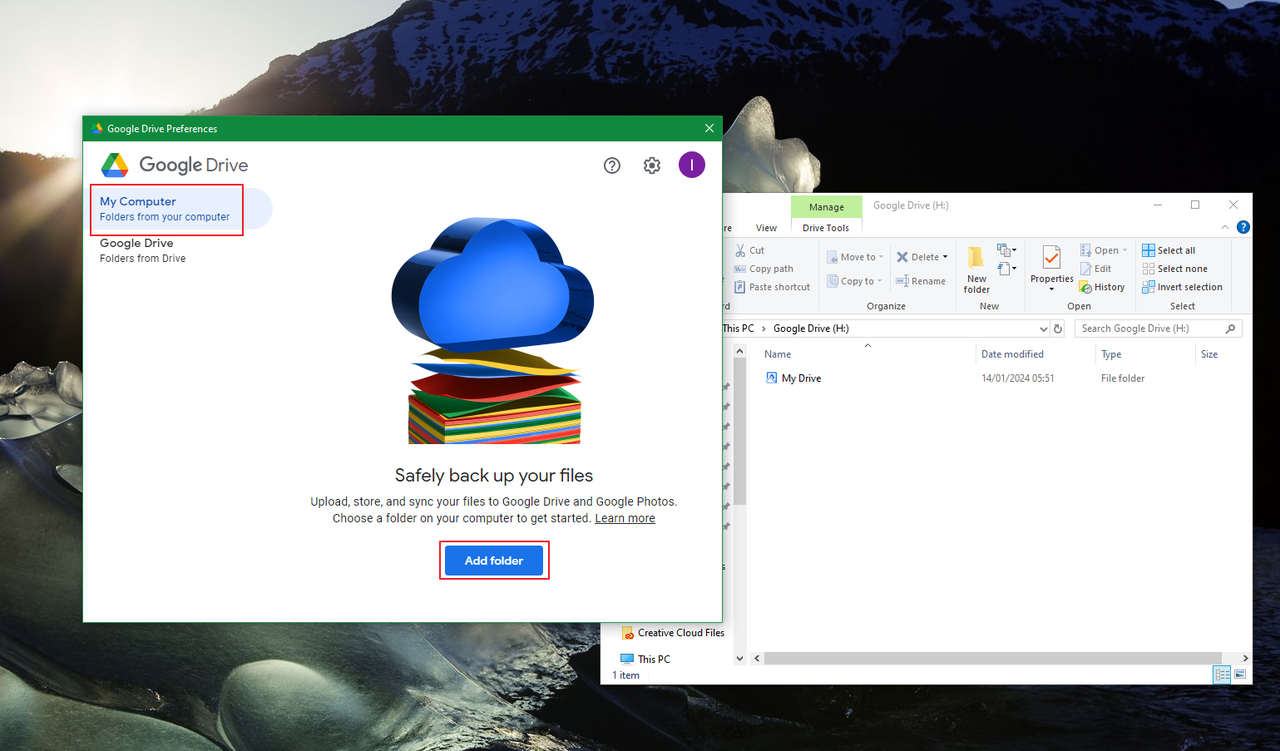Open the Manage Drive Tools tab
This screenshot has width=1280, height=751.
coord(826,227)
